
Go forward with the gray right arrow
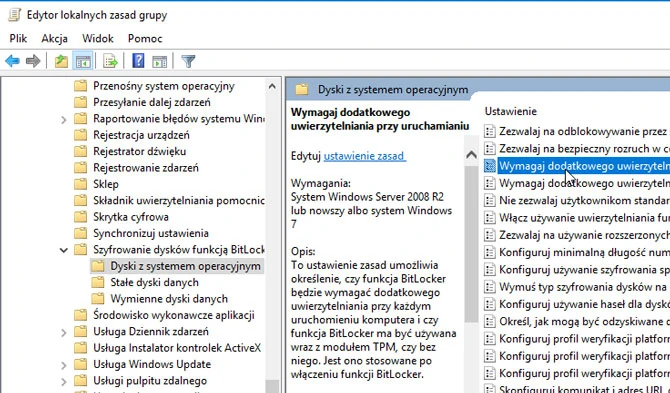pos(33,61)
